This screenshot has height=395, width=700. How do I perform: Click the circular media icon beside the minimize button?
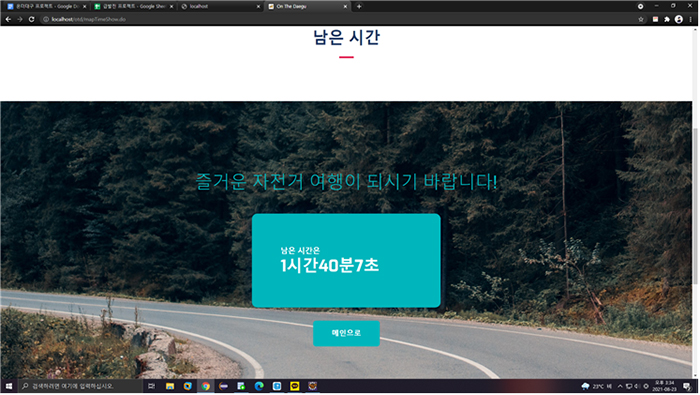[x=640, y=6]
